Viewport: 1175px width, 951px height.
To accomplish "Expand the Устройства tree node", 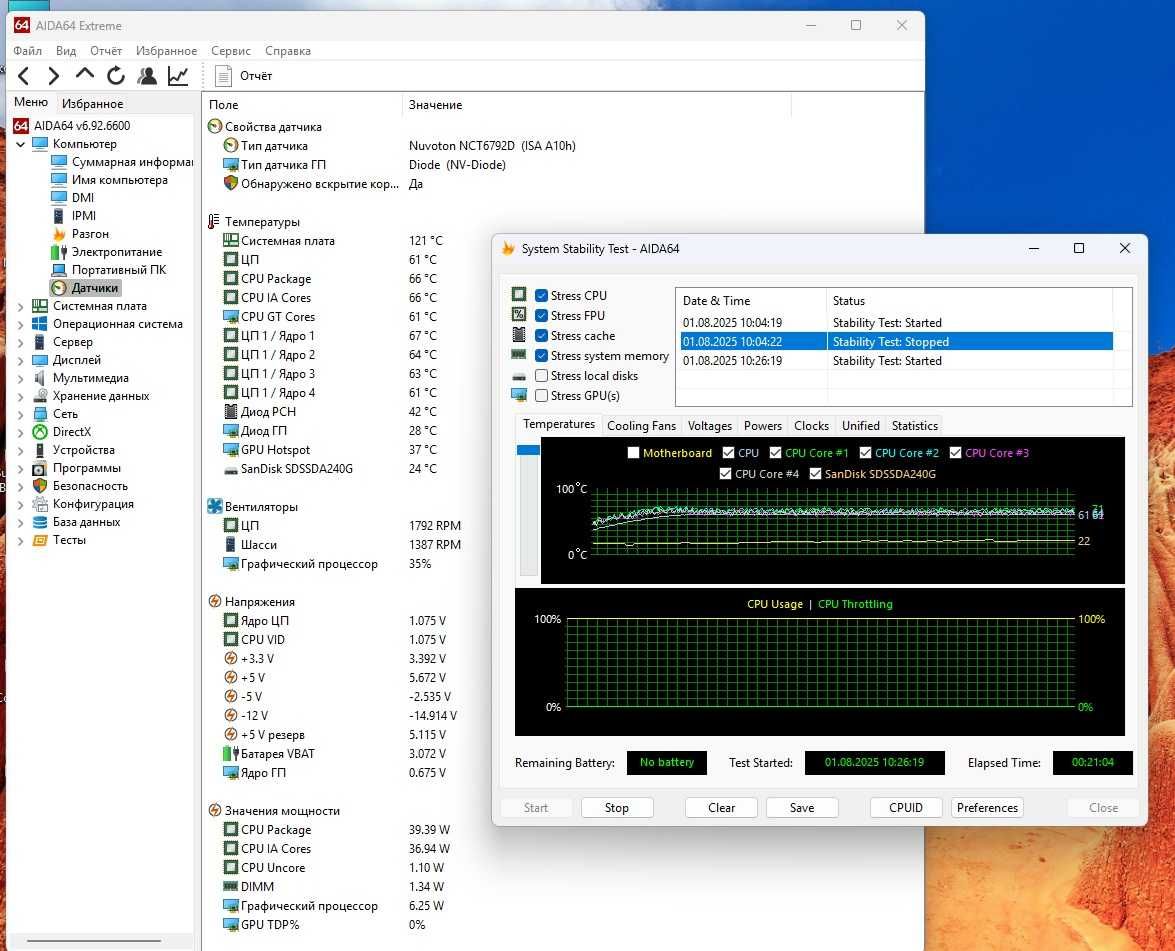I will click(20, 450).
